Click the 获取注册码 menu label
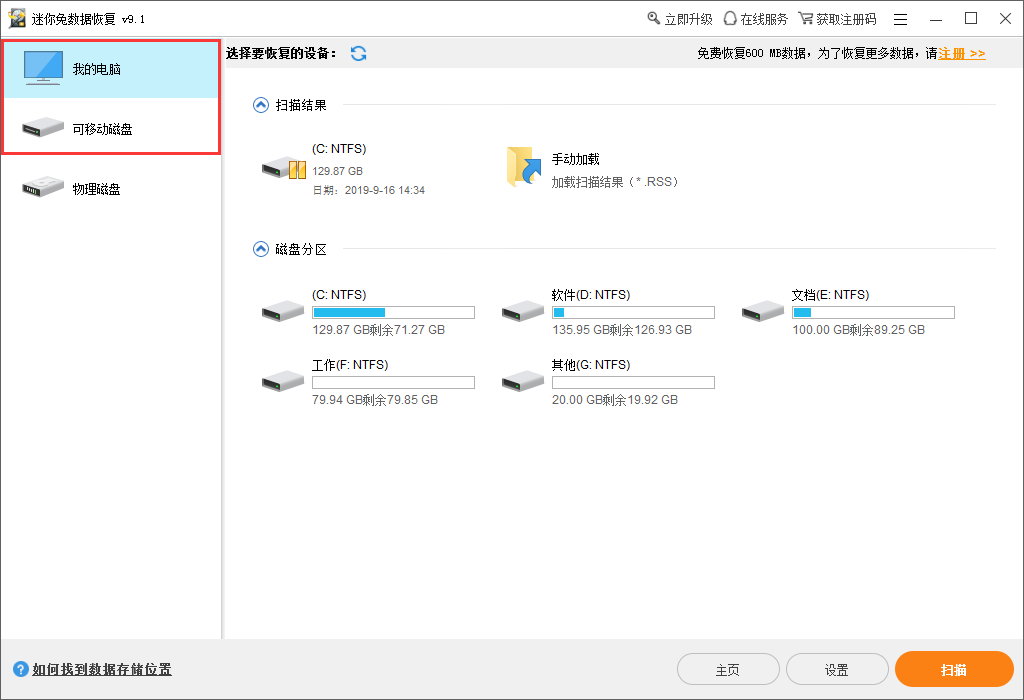This screenshot has width=1024, height=700. tap(846, 20)
